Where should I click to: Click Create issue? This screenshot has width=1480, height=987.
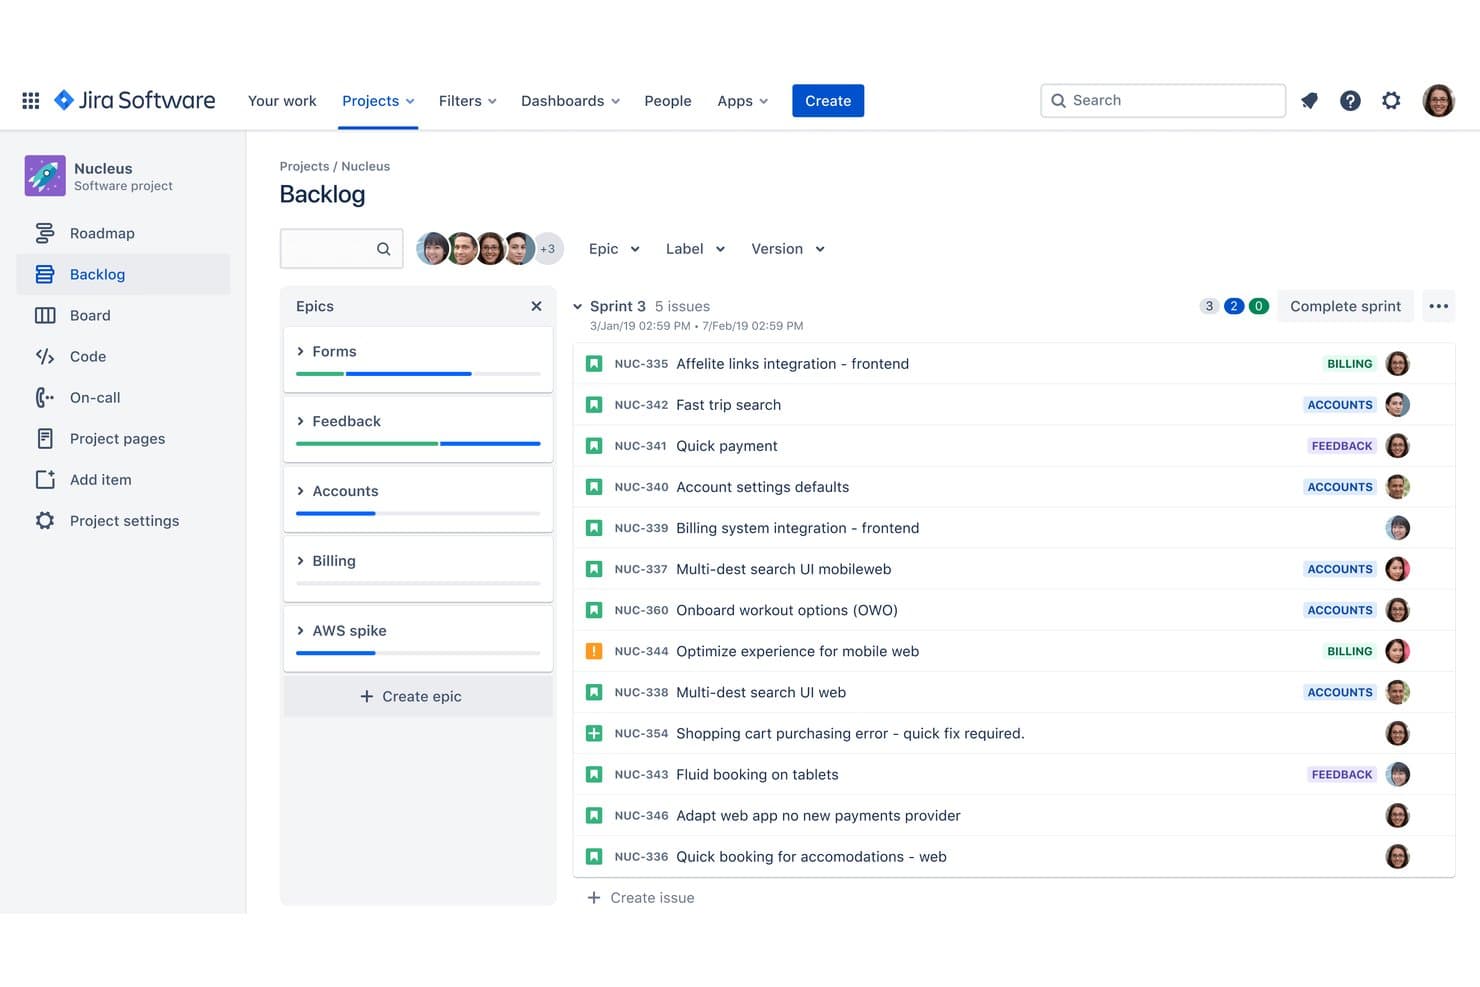coord(641,898)
